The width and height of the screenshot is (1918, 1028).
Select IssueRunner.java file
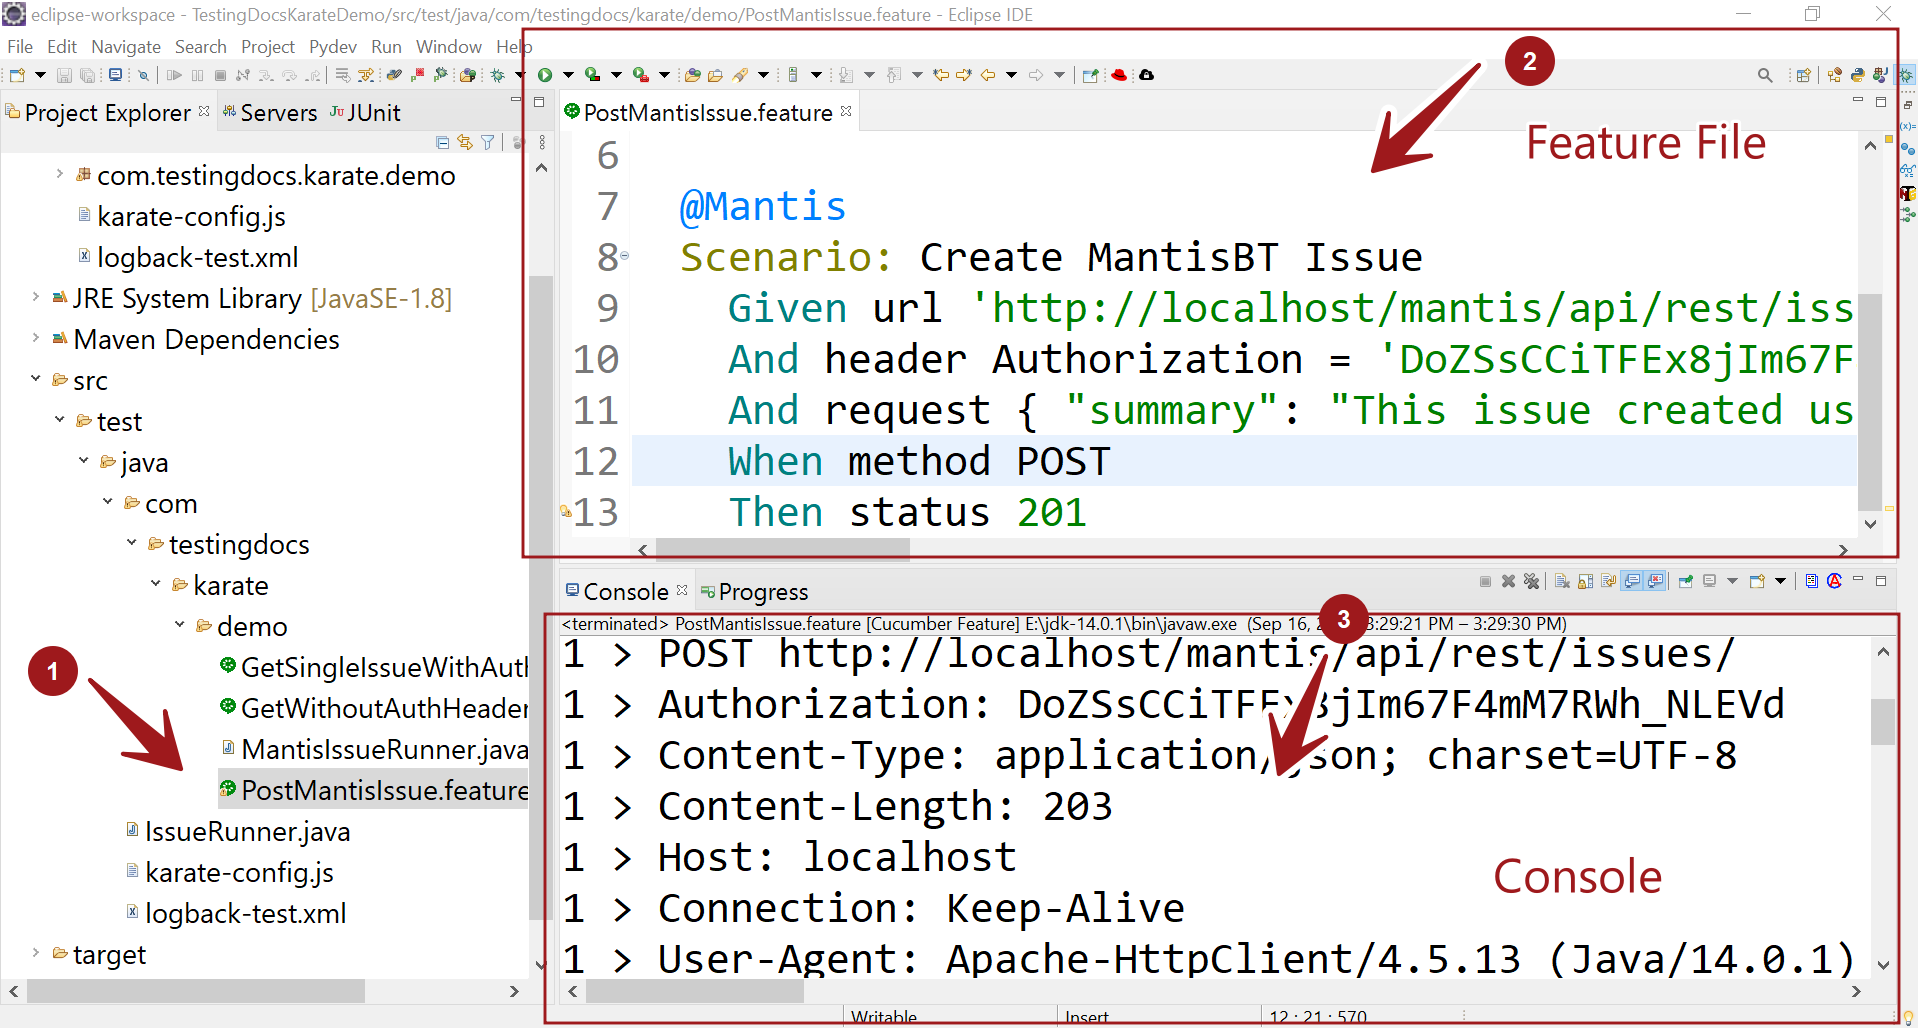238,831
